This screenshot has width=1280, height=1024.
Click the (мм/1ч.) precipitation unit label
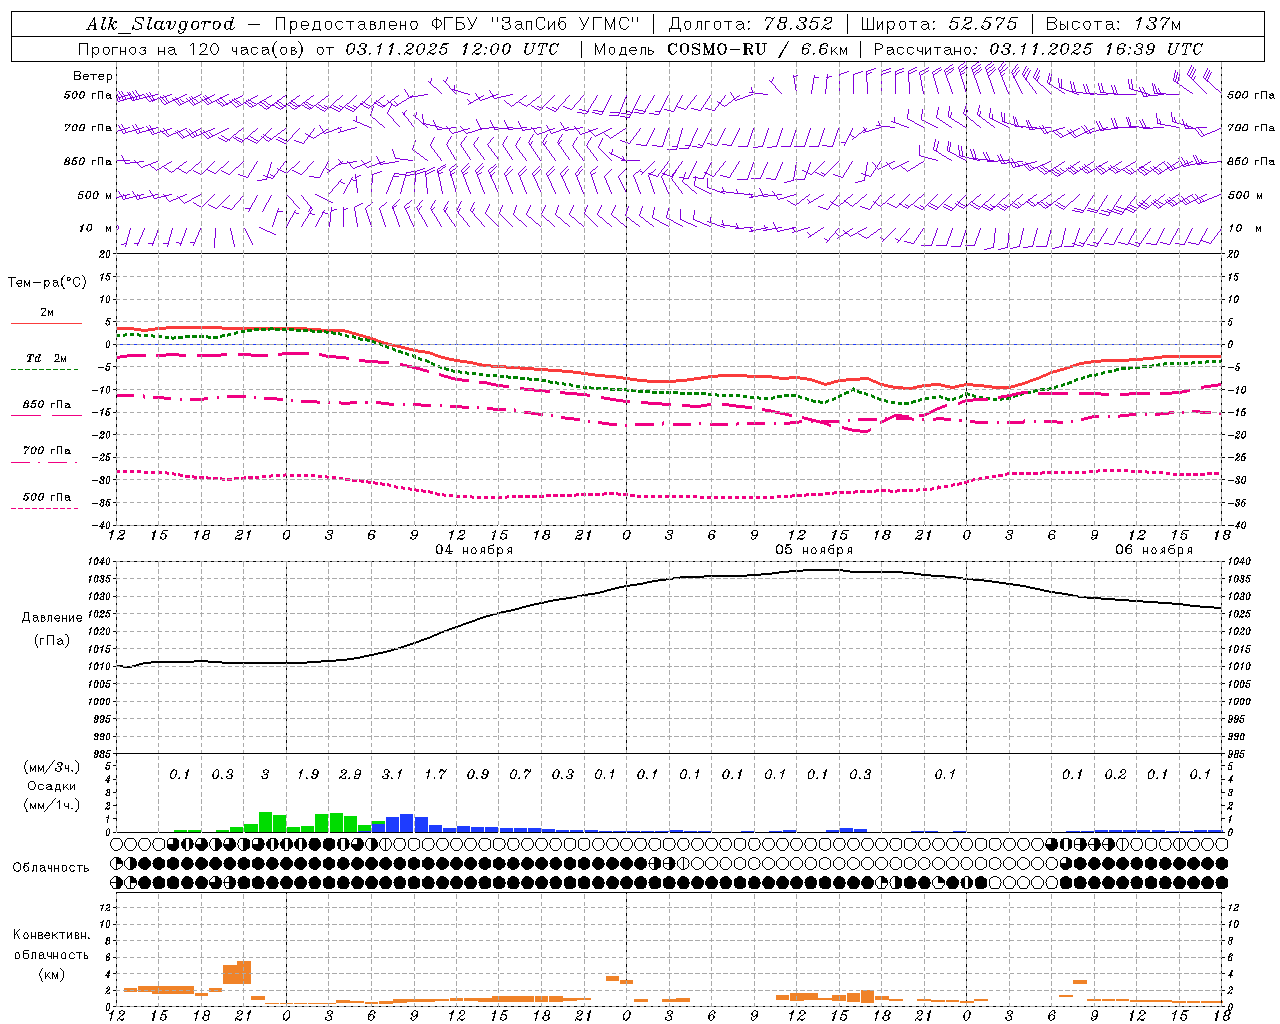click(x=52, y=805)
